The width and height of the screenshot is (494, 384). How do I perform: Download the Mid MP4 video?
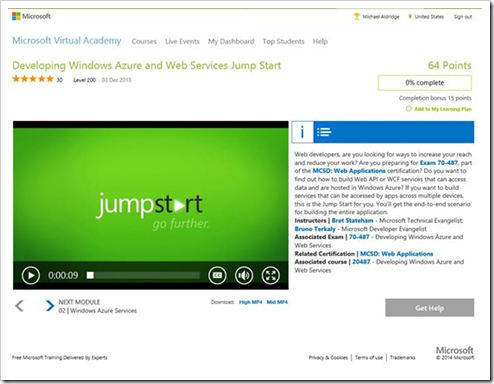277,302
